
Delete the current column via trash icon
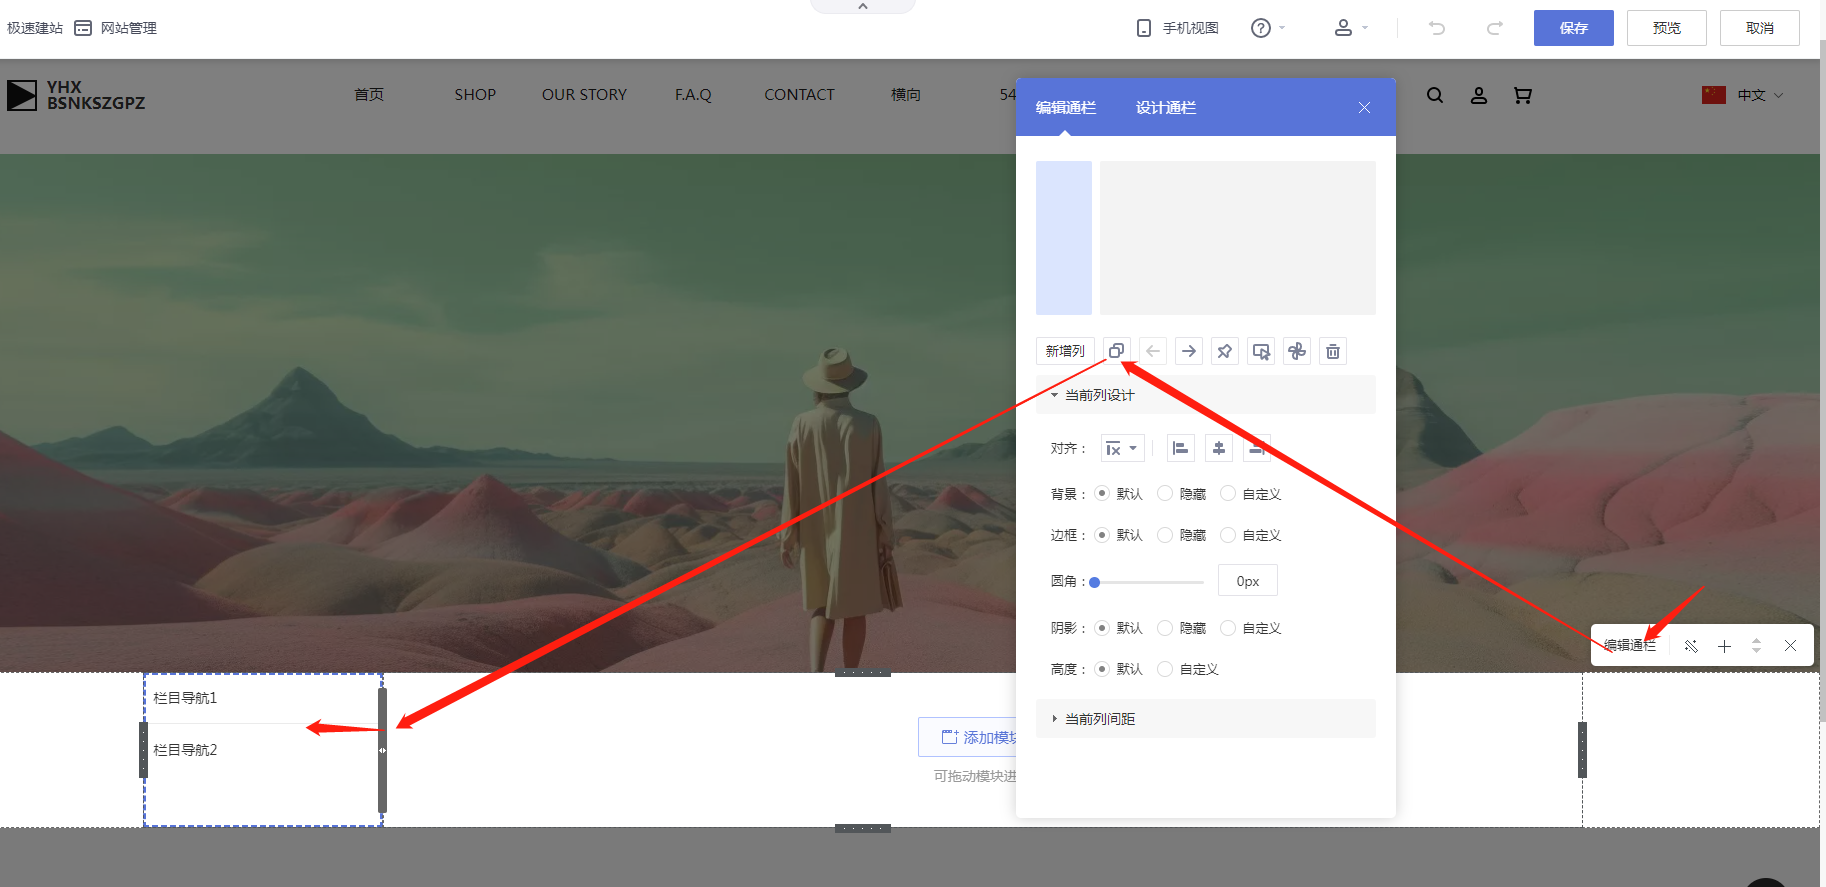(1332, 351)
